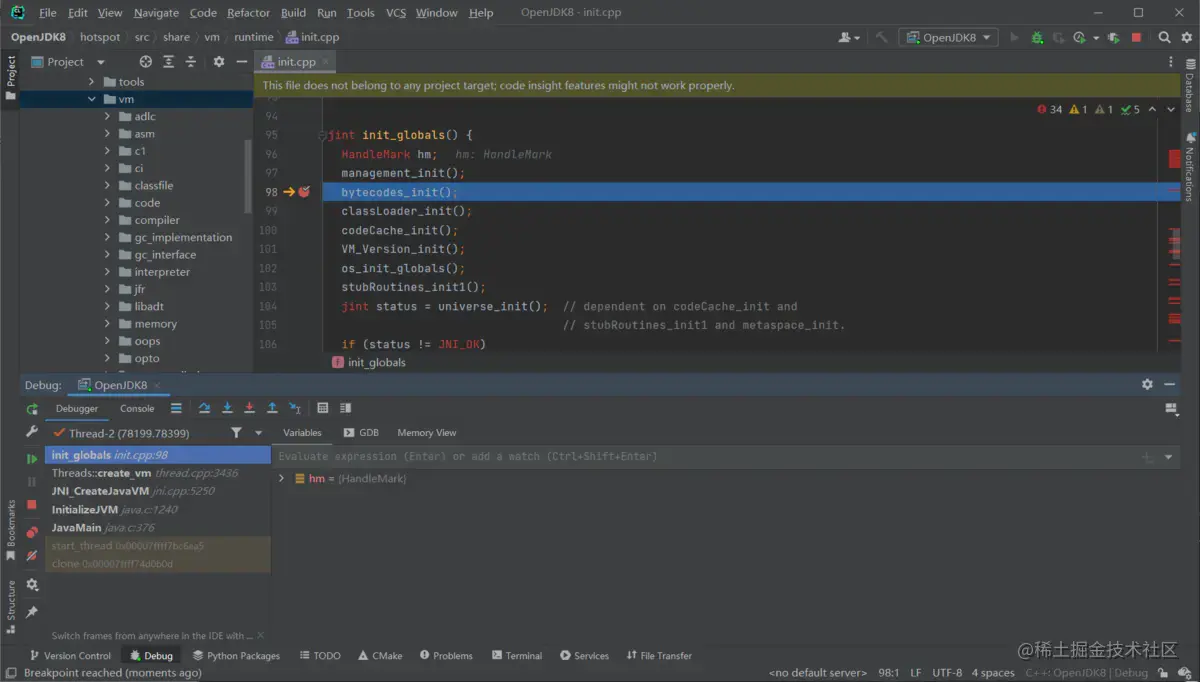Switch to the Memory View tab
Viewport: 1200px width, 682px height.
tap(427, 433)
